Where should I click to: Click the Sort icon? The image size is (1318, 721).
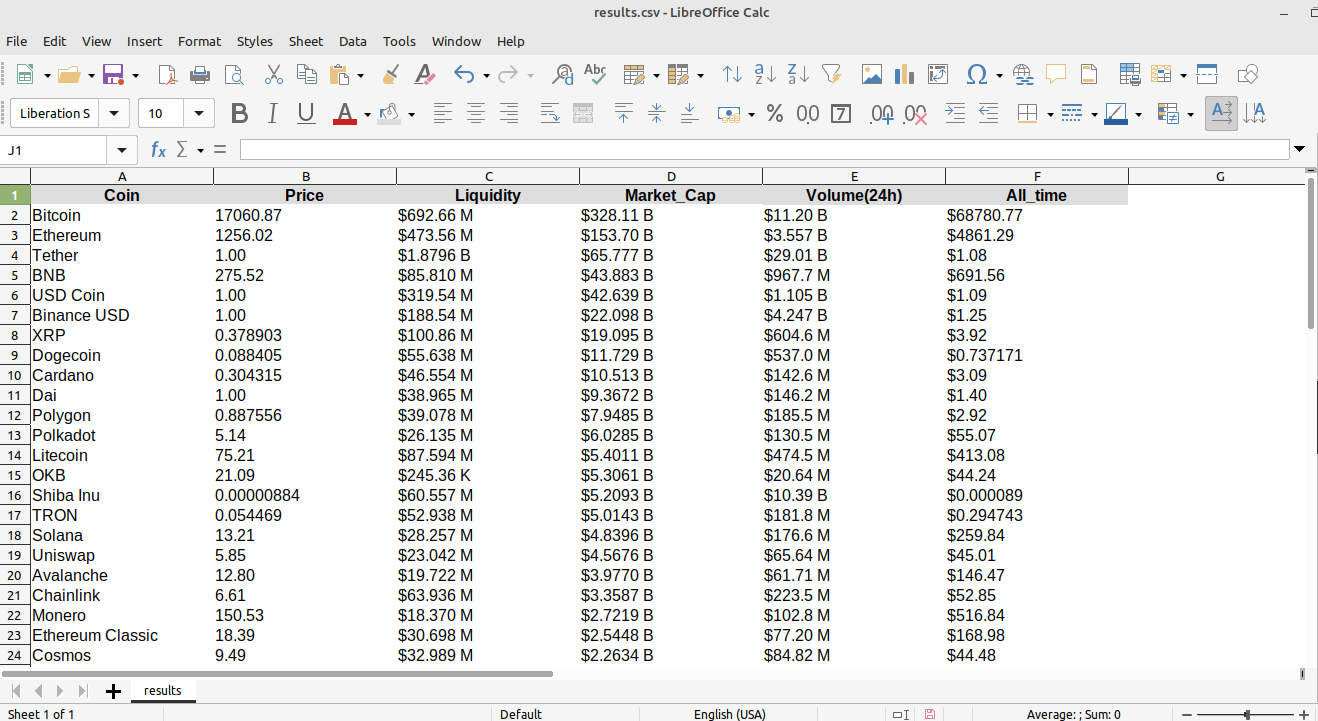tap(733, 74)
